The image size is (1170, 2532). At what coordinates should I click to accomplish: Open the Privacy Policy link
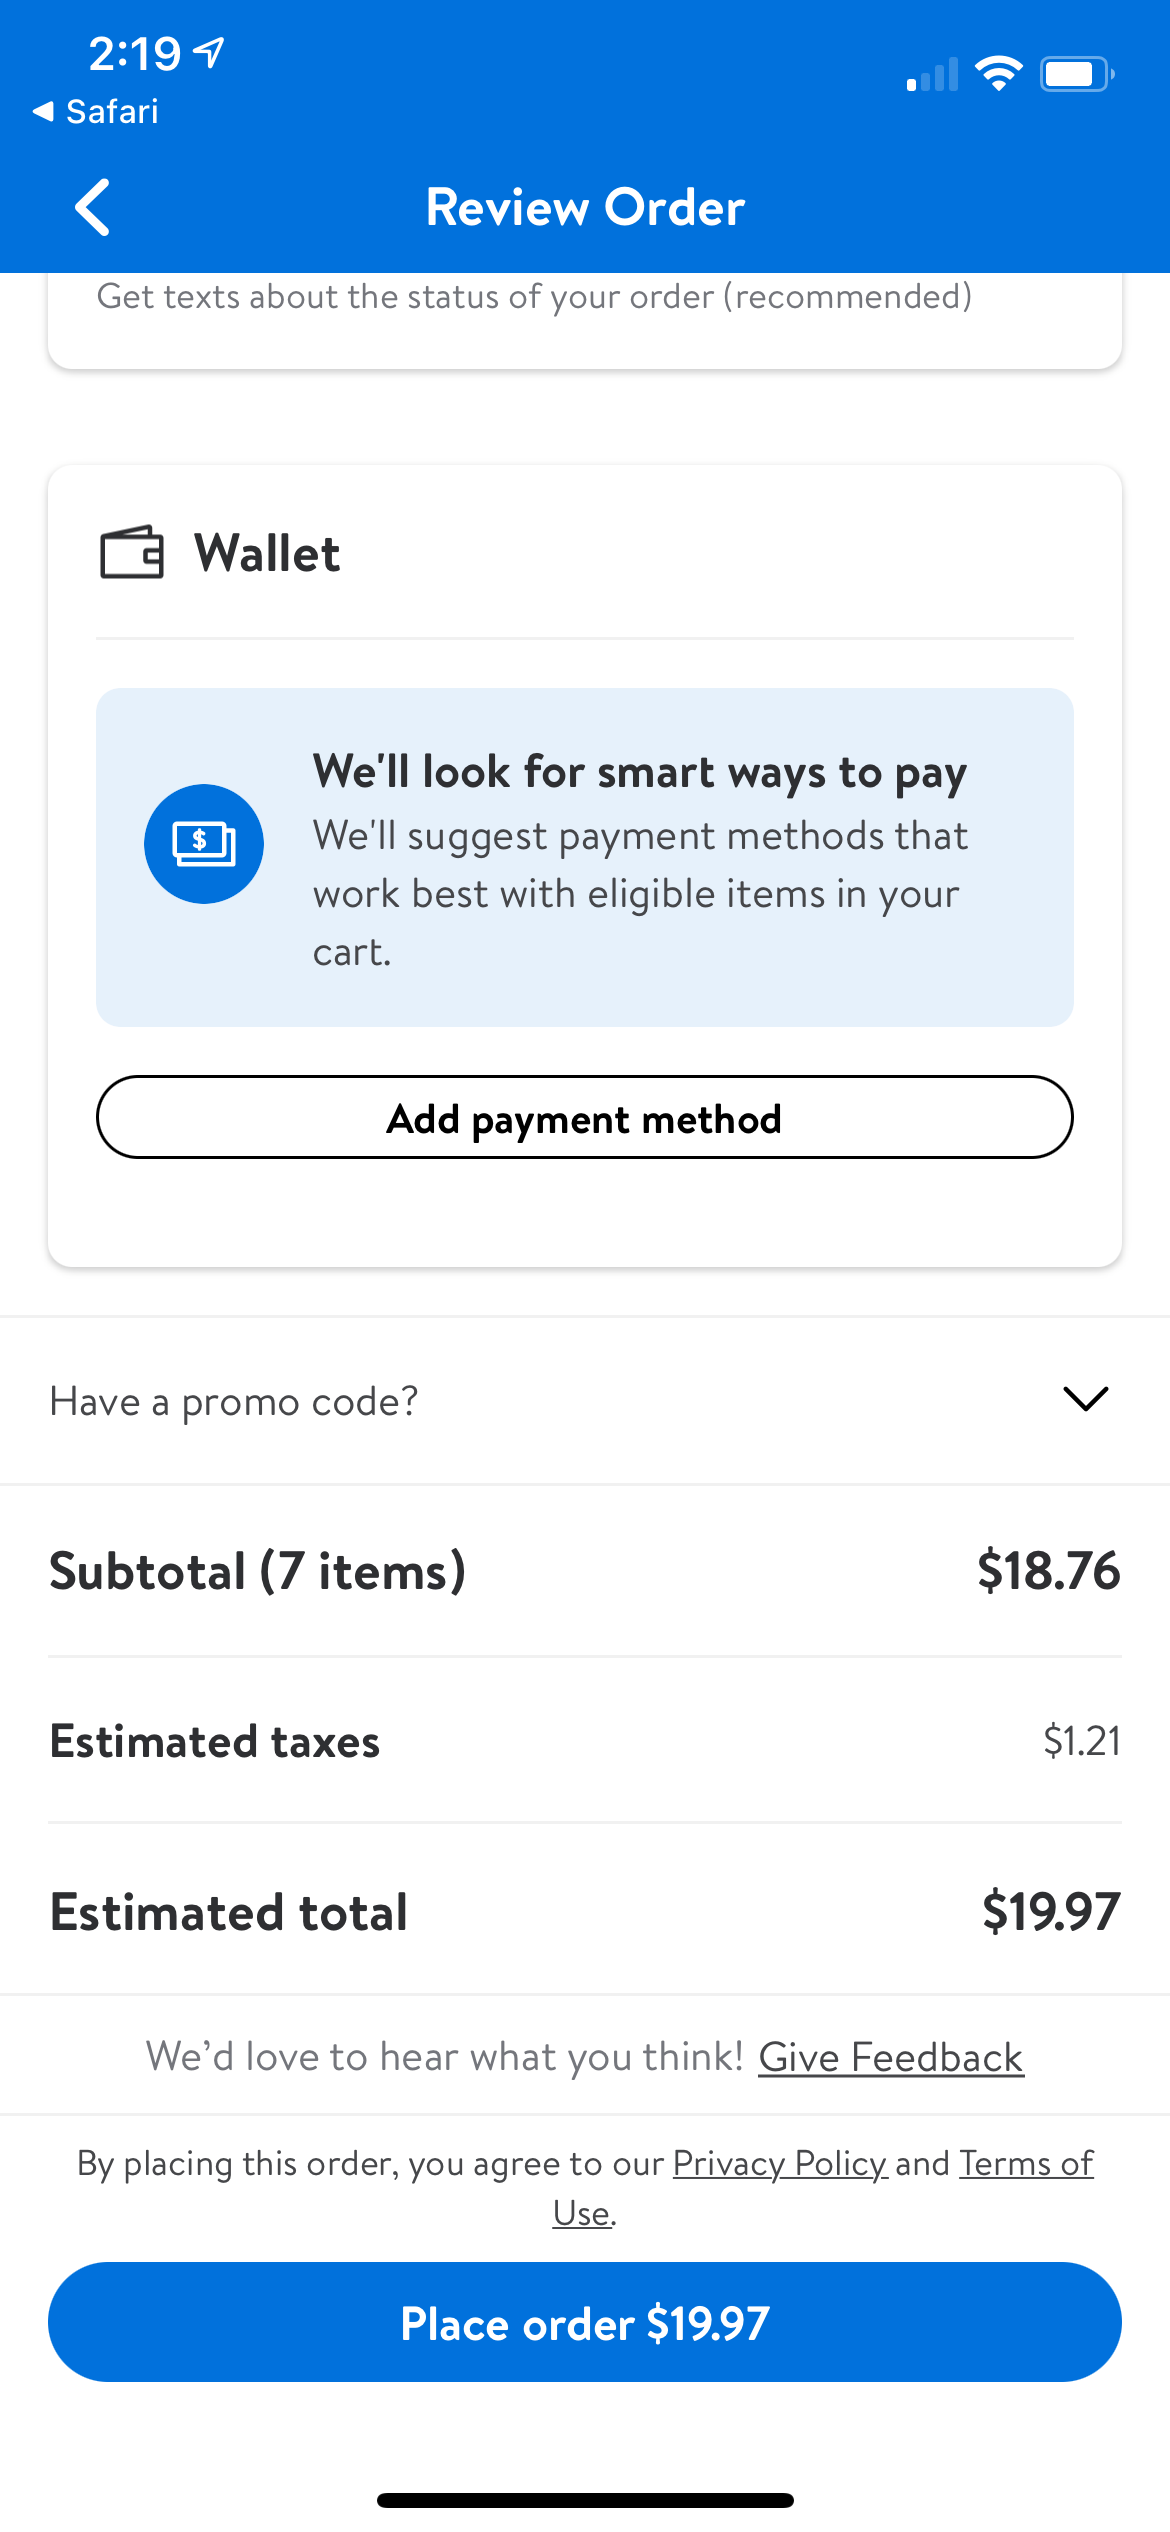[779, 2163]
